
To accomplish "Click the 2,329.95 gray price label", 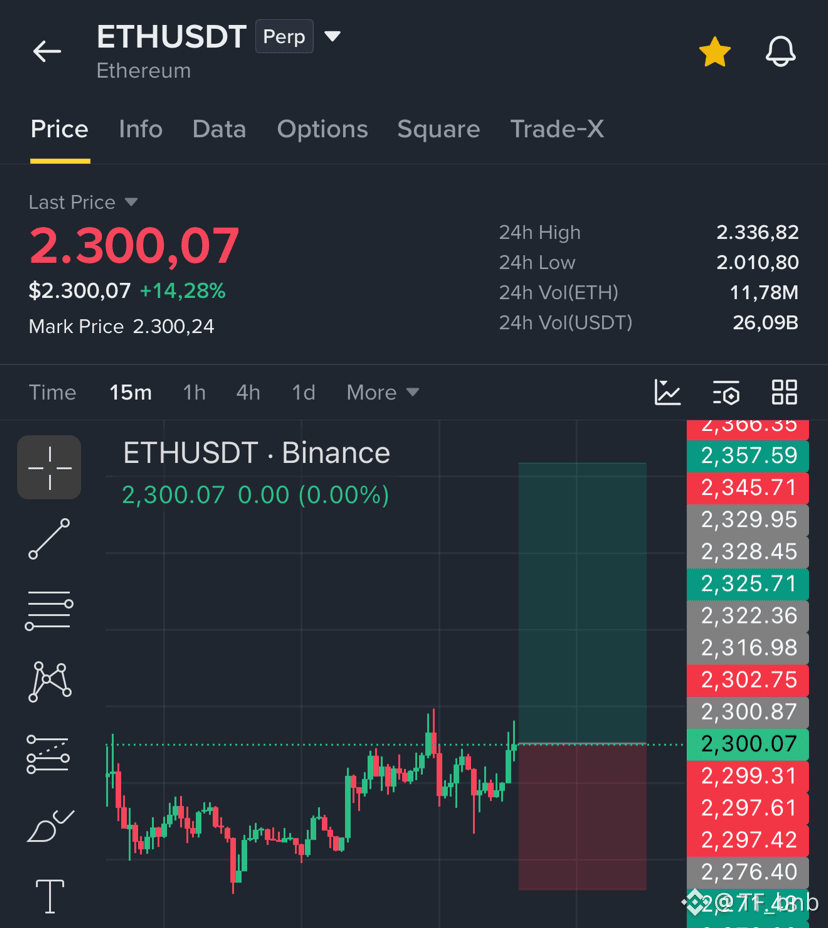I will [x=748, y=520].
